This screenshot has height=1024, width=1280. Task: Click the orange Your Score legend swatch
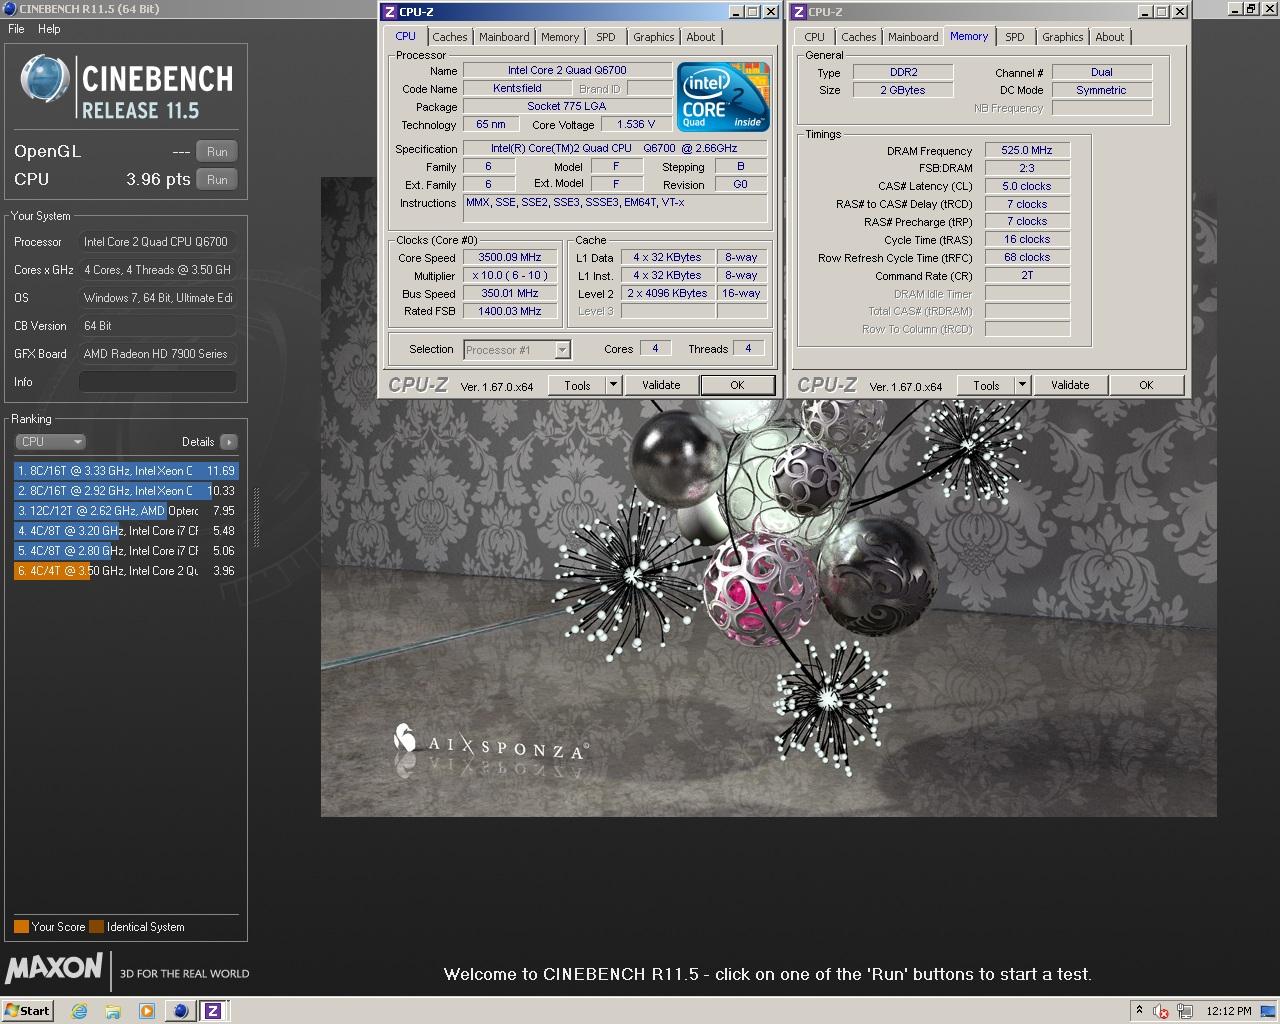(x=21, y=927)
